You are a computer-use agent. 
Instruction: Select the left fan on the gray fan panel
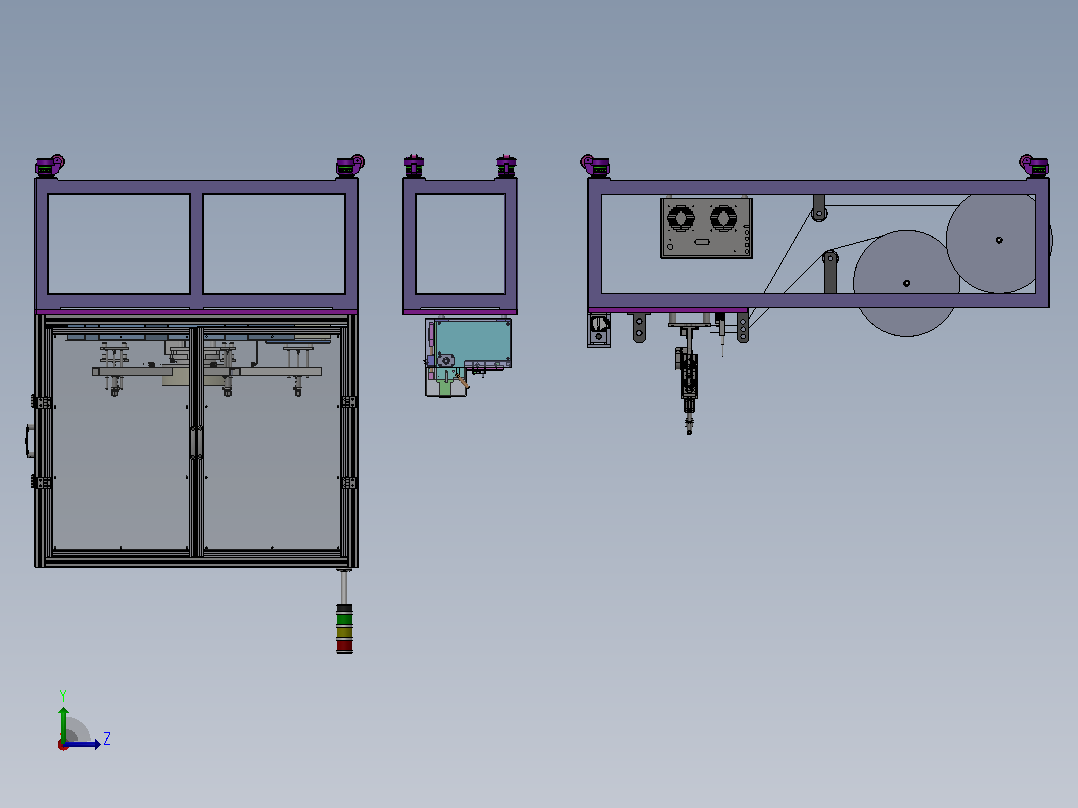point(680,219)
